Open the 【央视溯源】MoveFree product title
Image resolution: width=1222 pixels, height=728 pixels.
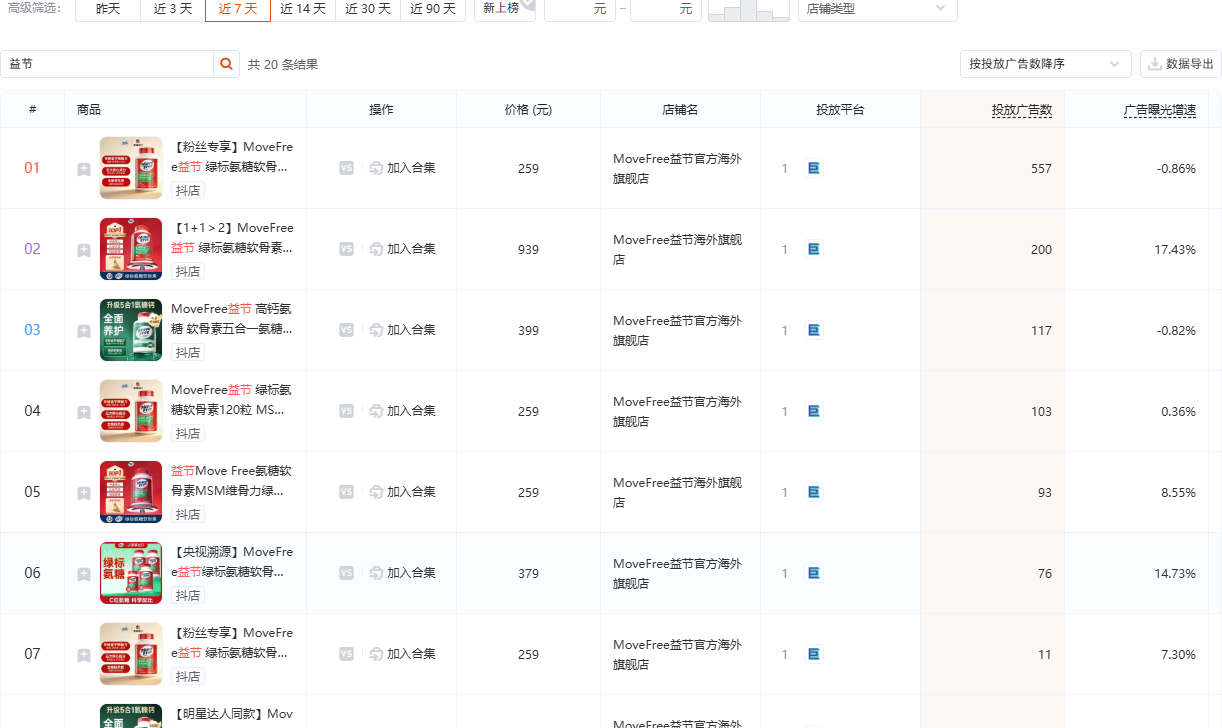[233, 562]
